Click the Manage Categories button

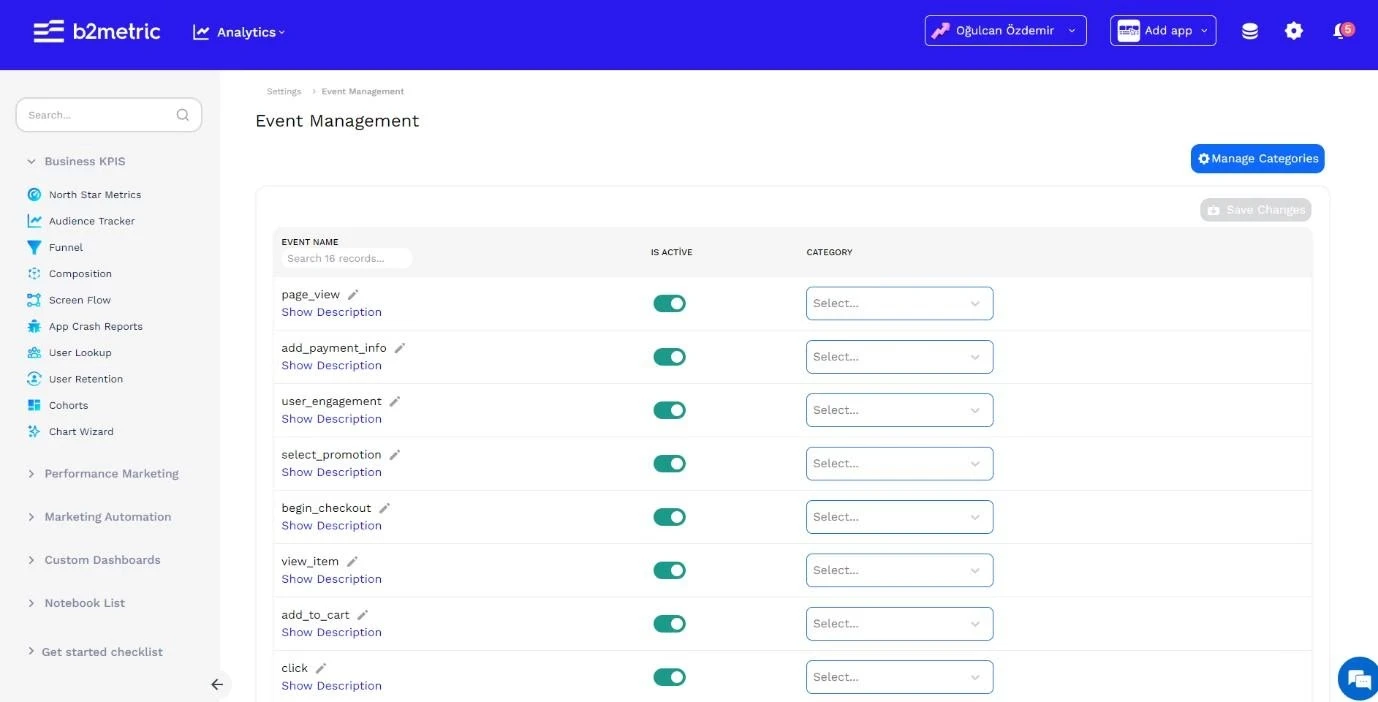pyautogui.click(x=1257, y=158)
